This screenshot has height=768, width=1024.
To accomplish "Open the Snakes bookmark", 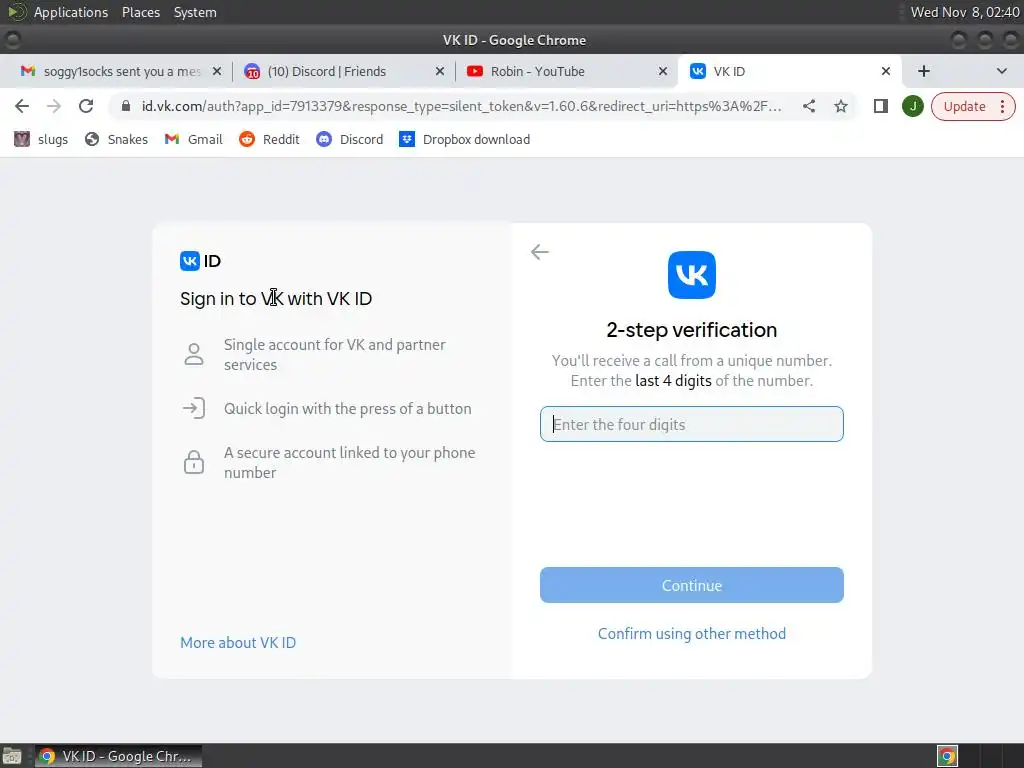I will pos(116,139).
